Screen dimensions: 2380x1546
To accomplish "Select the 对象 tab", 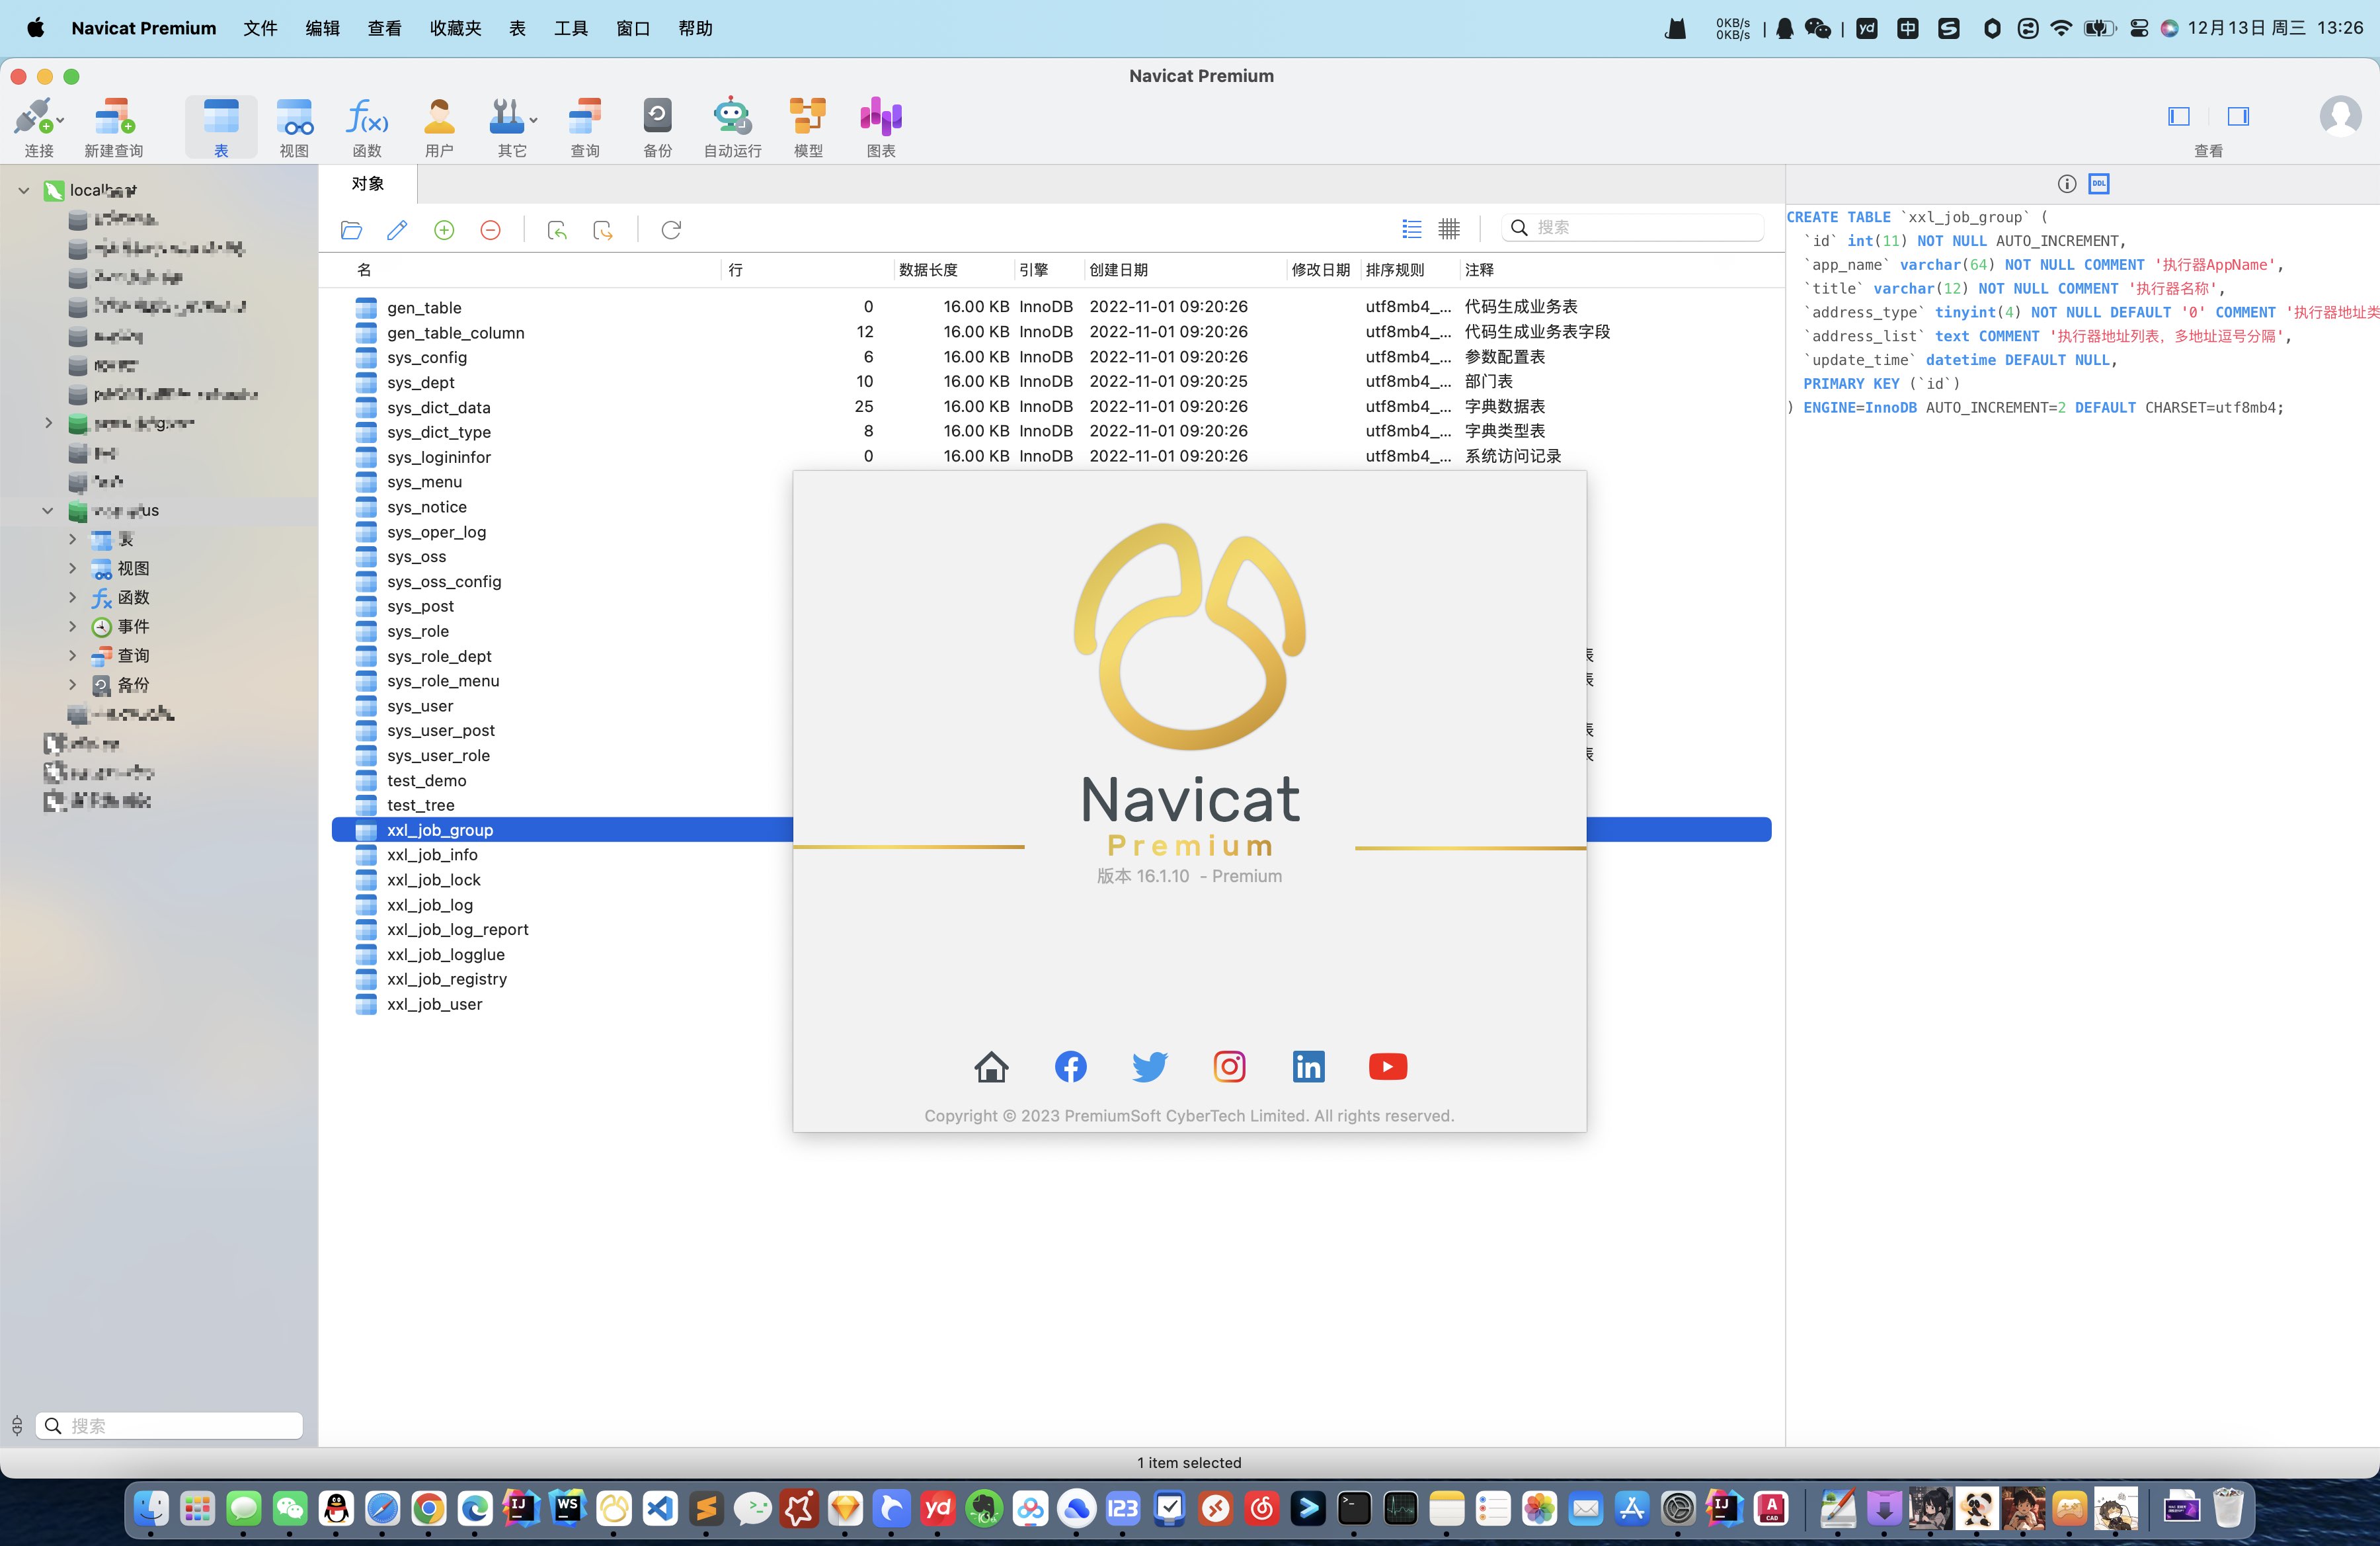I will coord(367,184).
